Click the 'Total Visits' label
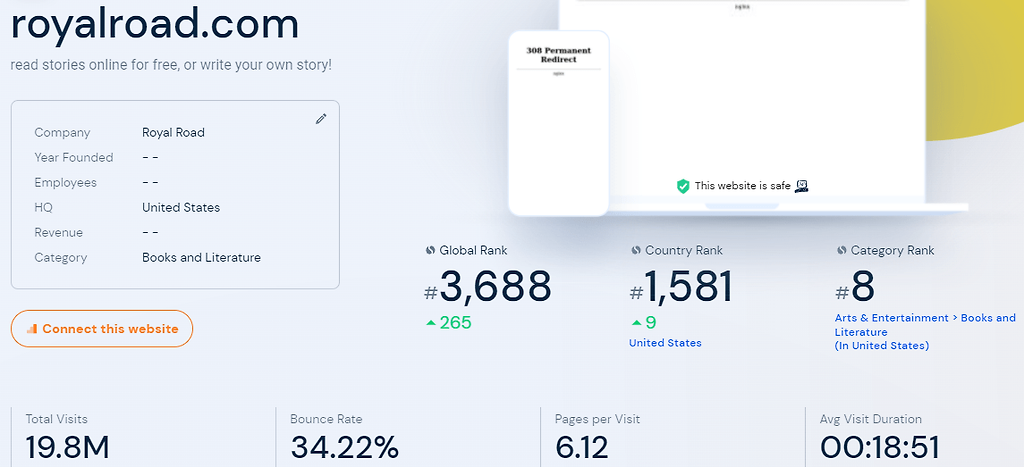Screen dimensions: 1024x467 coord(56,419)
